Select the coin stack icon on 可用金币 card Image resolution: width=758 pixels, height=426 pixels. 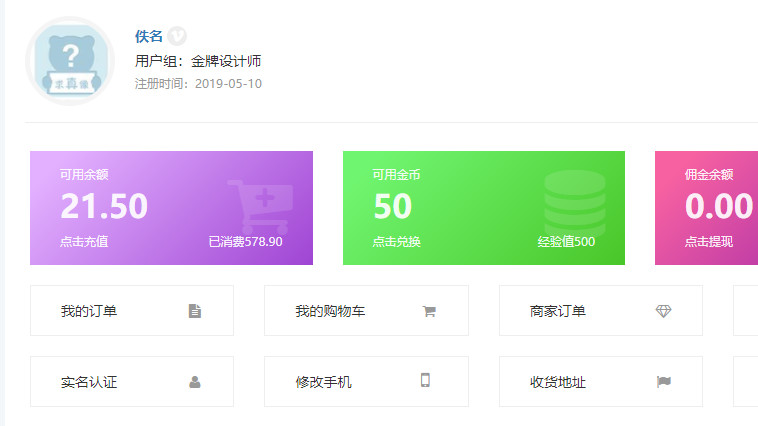pos(575,203)
